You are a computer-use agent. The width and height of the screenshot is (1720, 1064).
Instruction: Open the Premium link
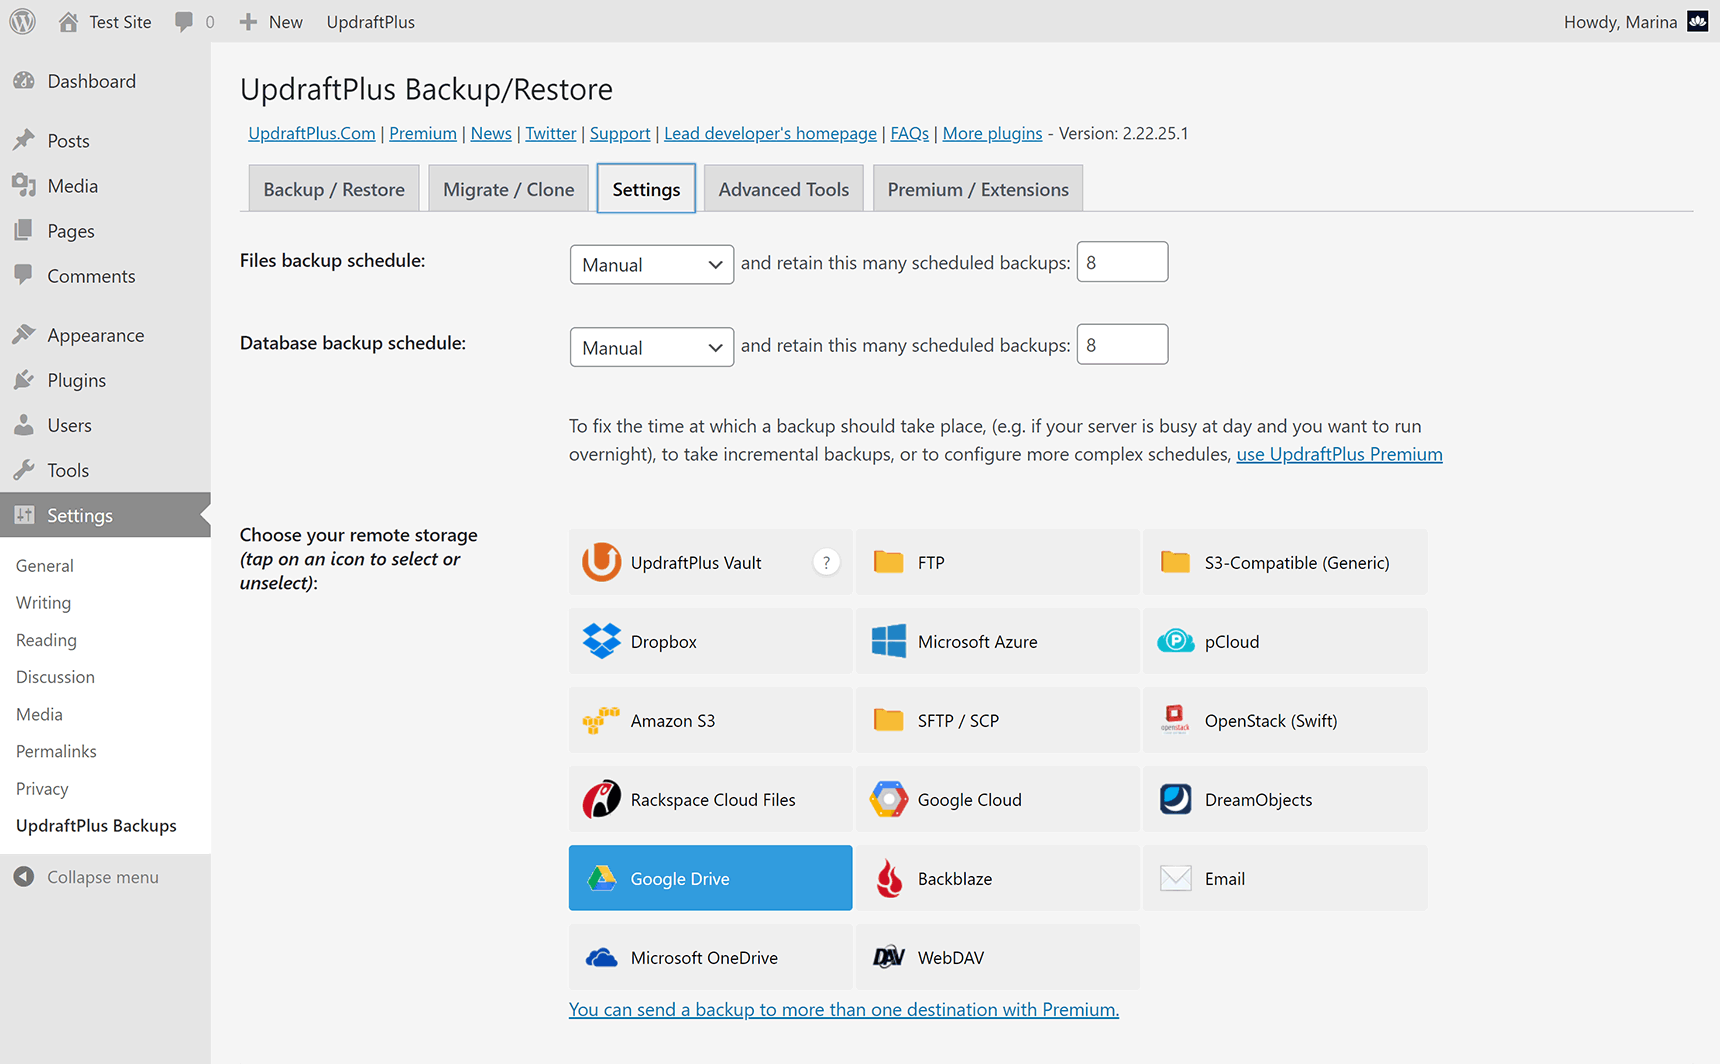click(x=423, y=133)
